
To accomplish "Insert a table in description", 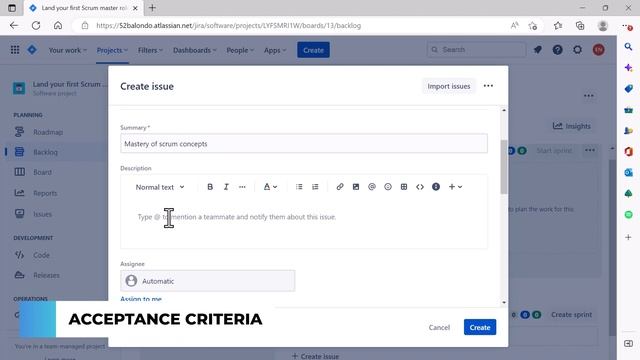I will coord(404,187).
